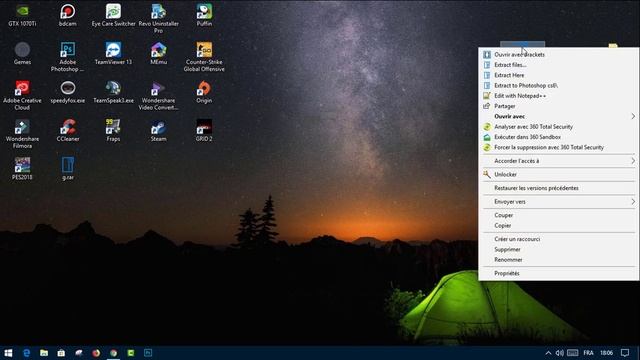This screenshot has width=640, height=360.
Task: Show hidden system tray icons
Action: (548, 353)
